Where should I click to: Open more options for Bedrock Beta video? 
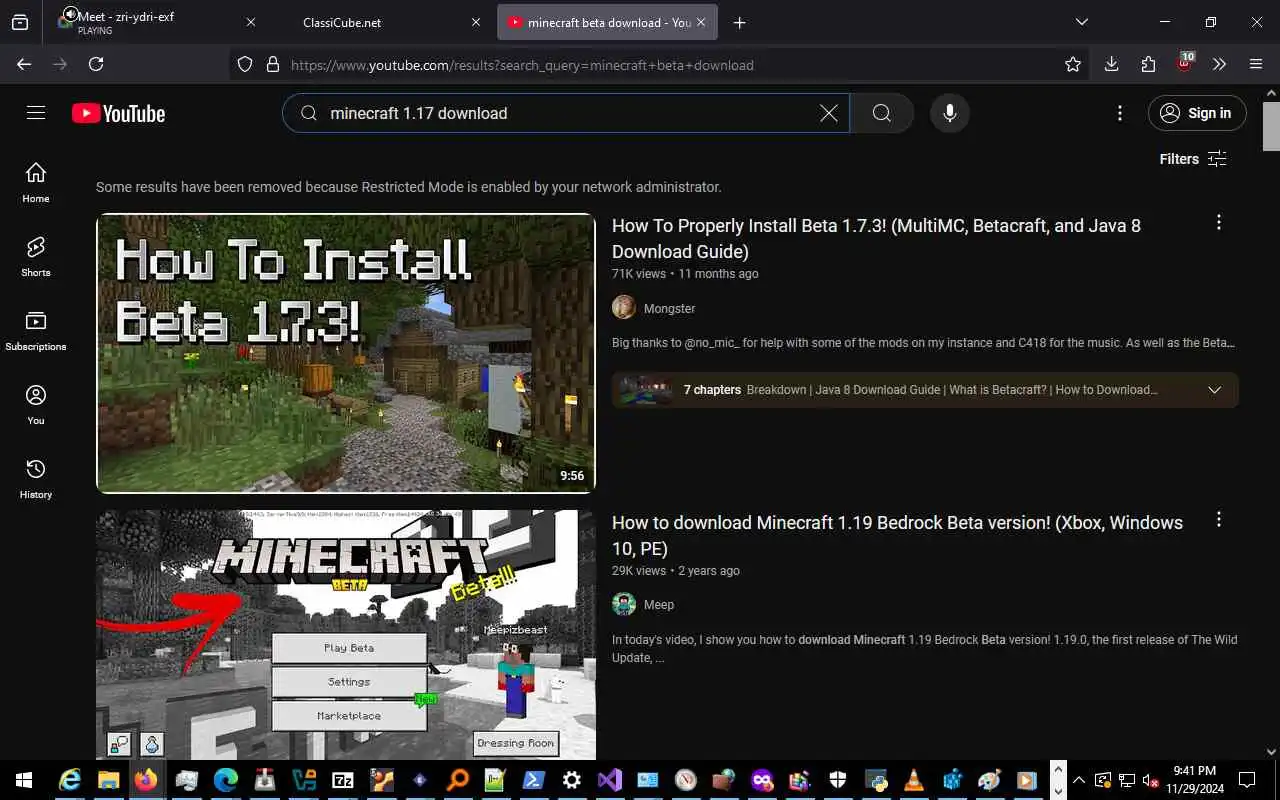point(1218,519)
